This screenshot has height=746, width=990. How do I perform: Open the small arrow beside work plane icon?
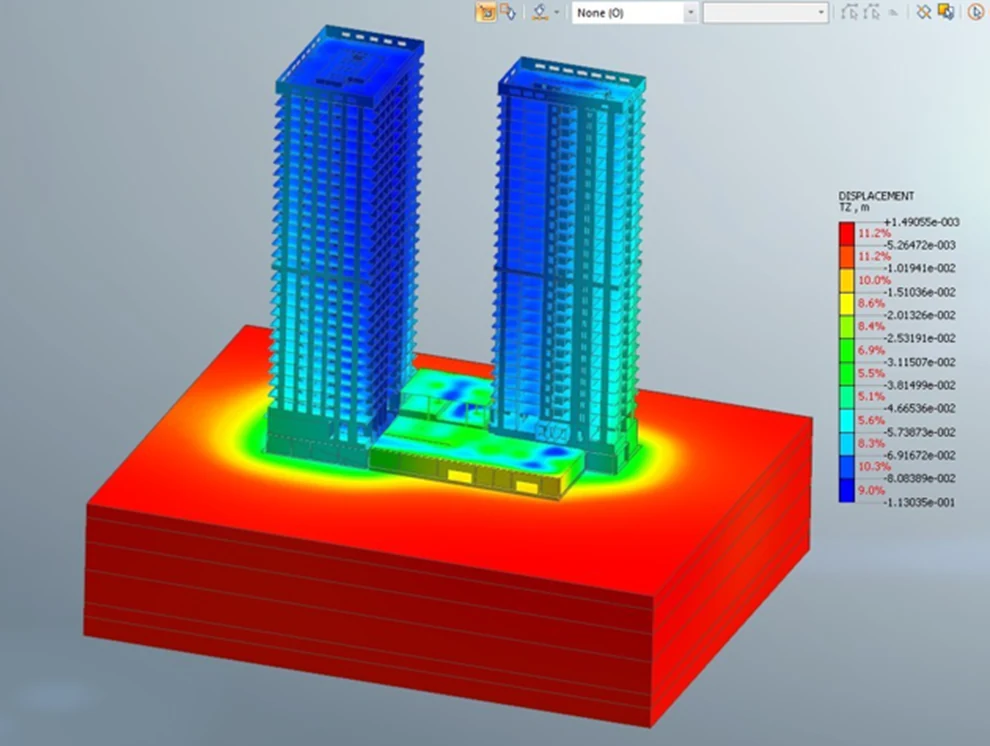556,12
